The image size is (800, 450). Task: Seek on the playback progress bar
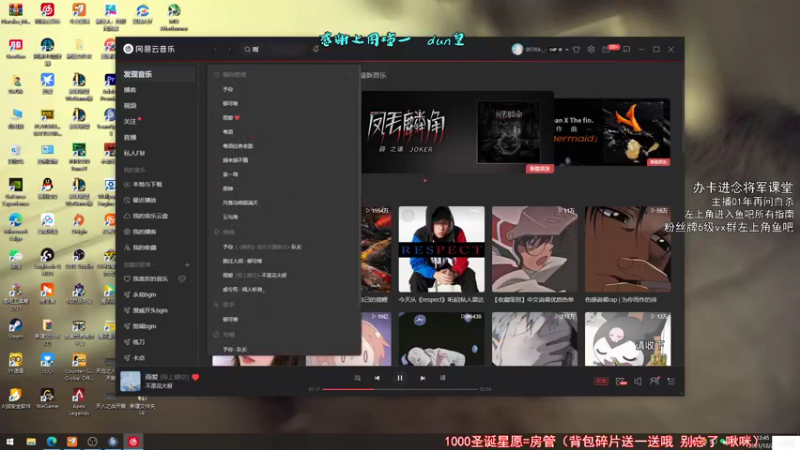tap(400, 389)
